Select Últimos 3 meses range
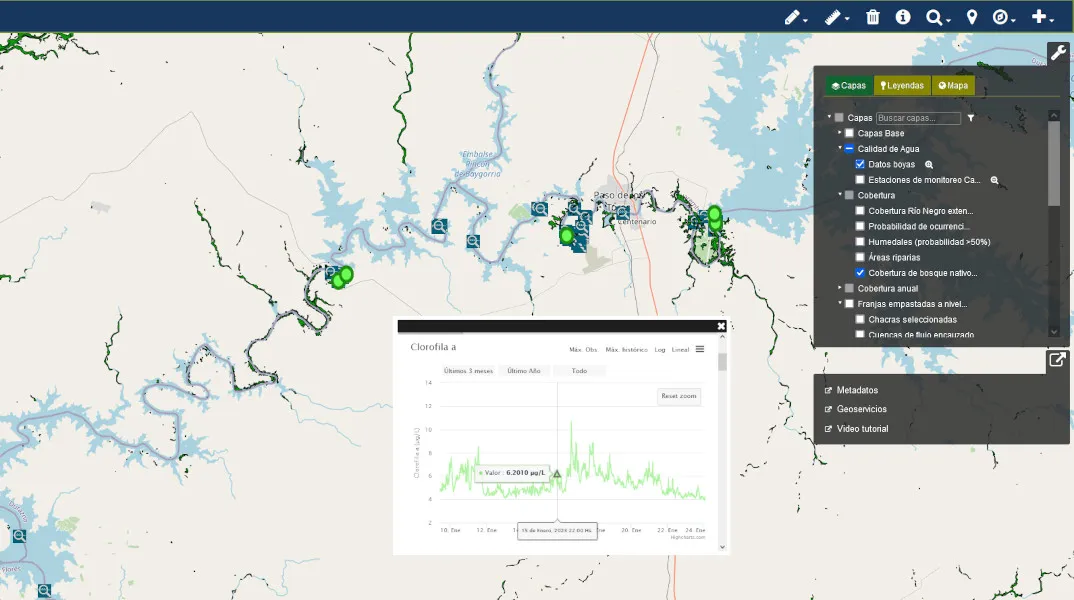Viewport: 1074px width, 600px height. point(469,371)
